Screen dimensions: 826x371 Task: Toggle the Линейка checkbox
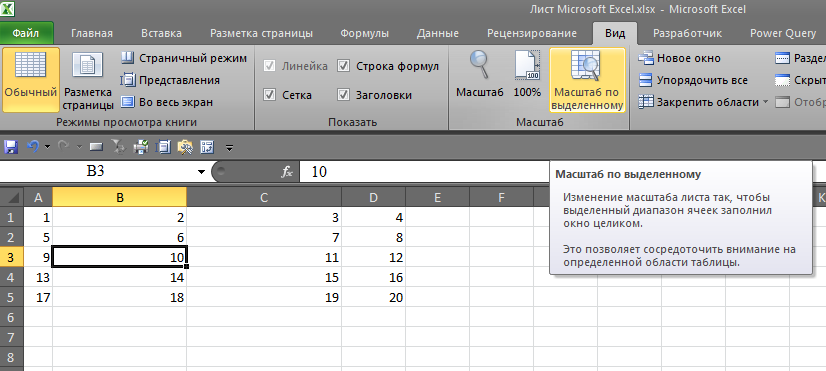click(270, 66)
